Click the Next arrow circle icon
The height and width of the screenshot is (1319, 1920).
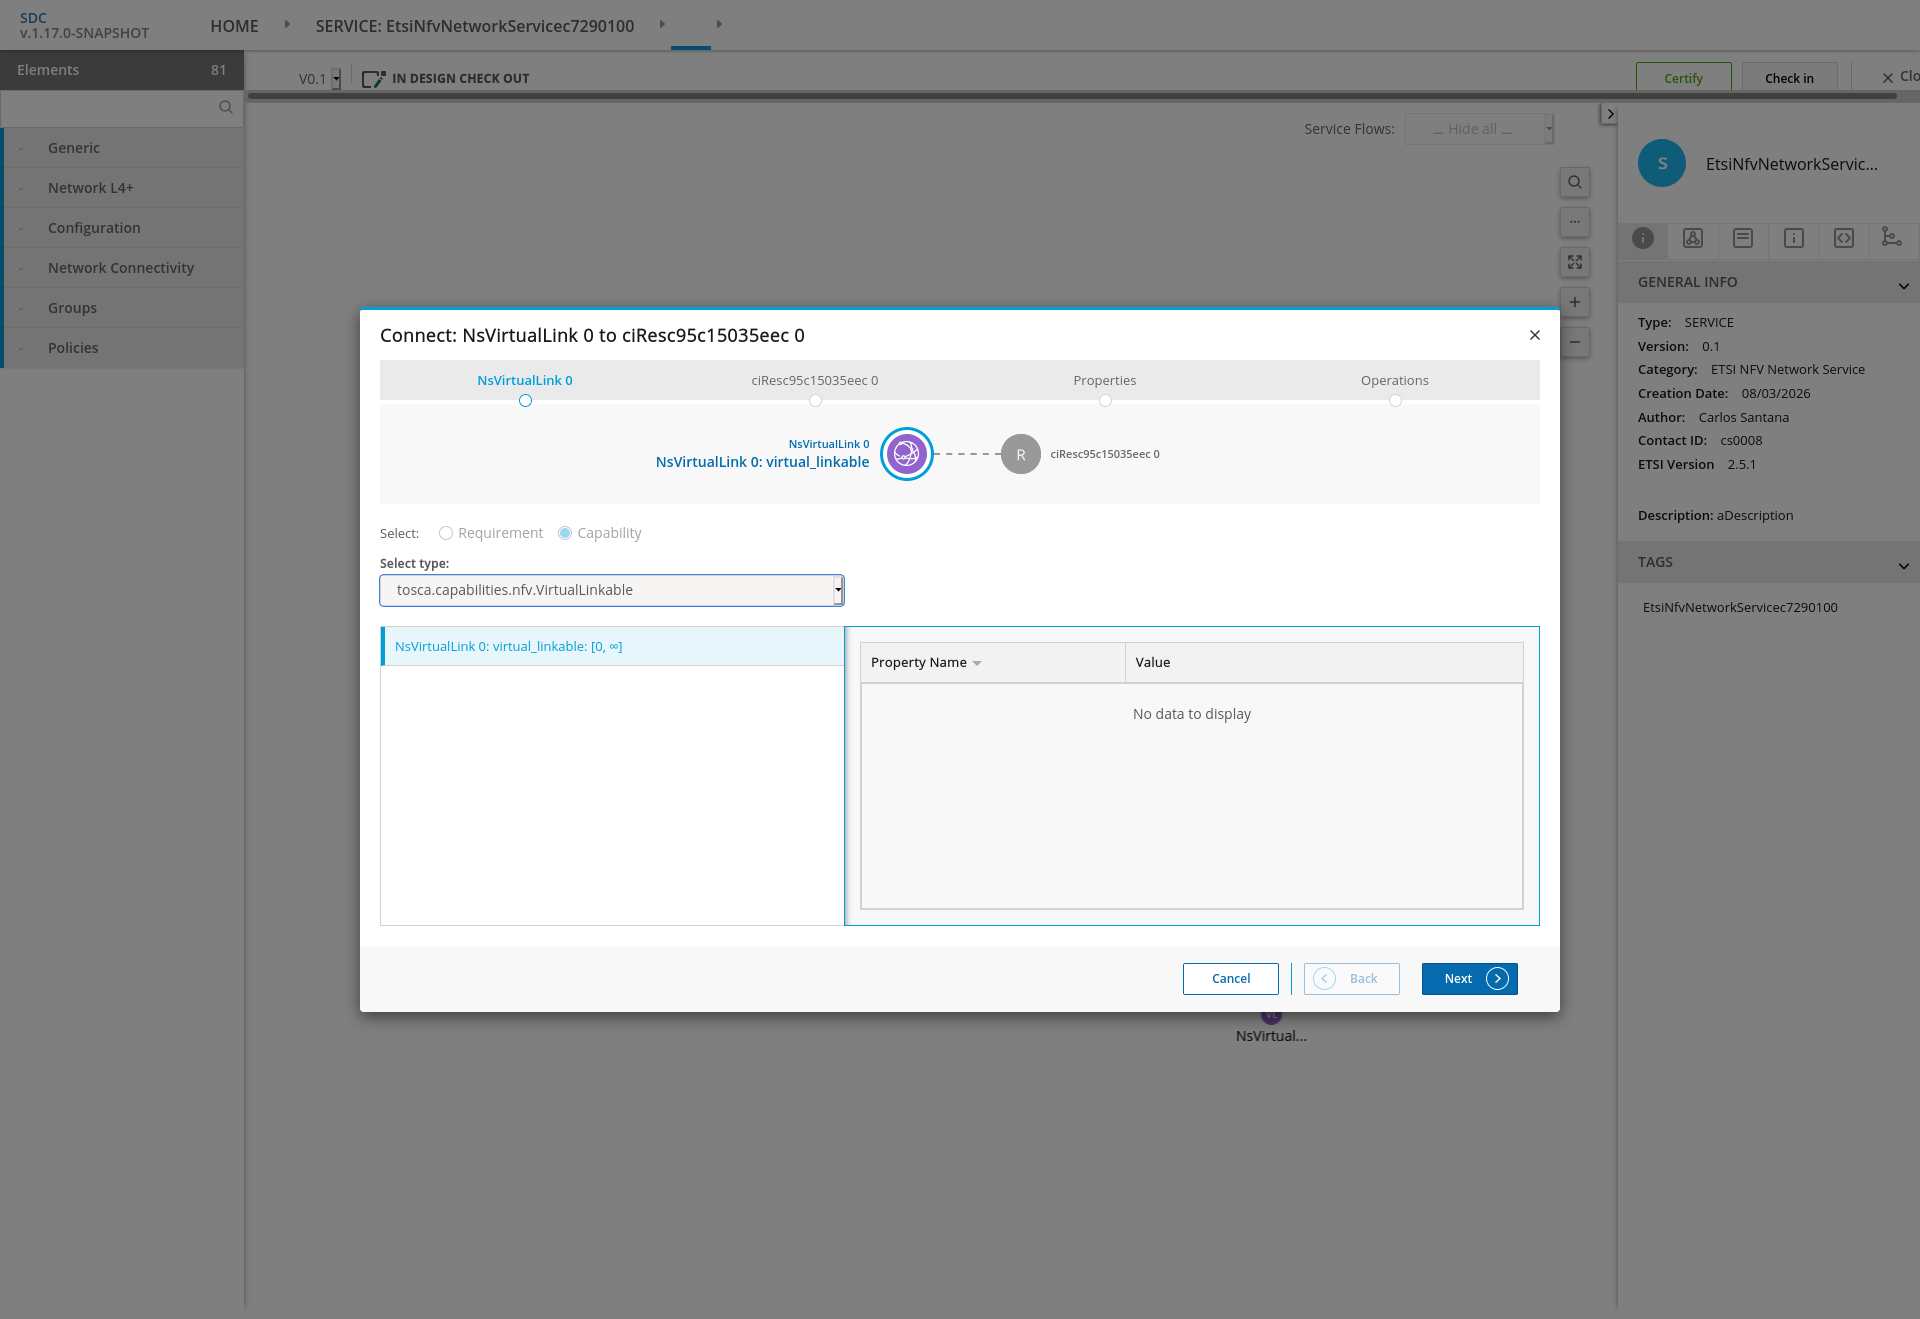[x=1497, y=979]
